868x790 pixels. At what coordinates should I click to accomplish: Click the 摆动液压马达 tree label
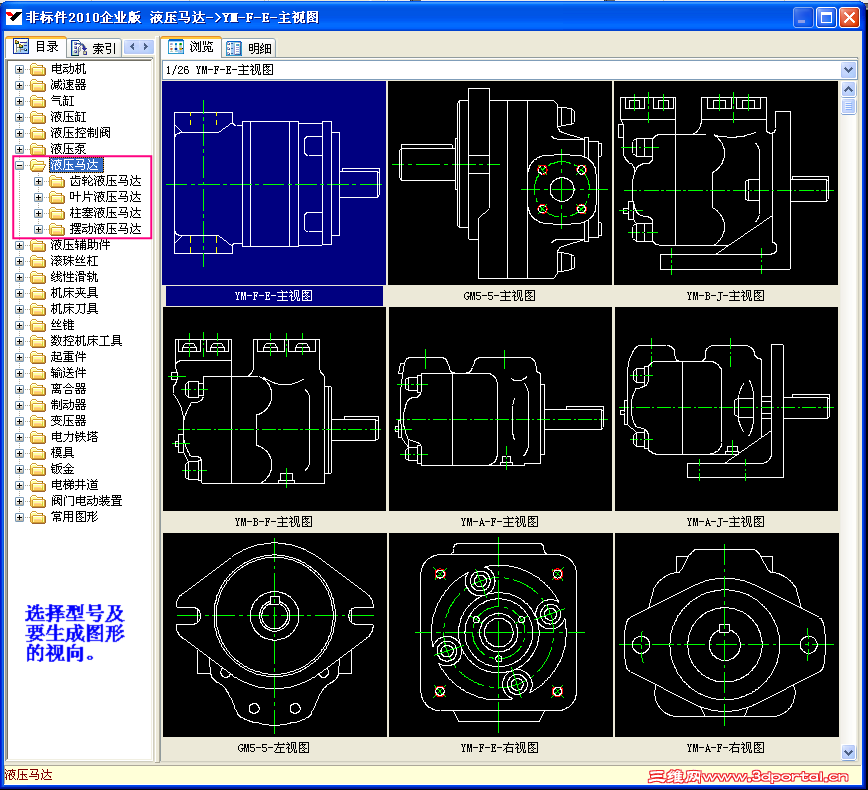(x=105, y=229)
